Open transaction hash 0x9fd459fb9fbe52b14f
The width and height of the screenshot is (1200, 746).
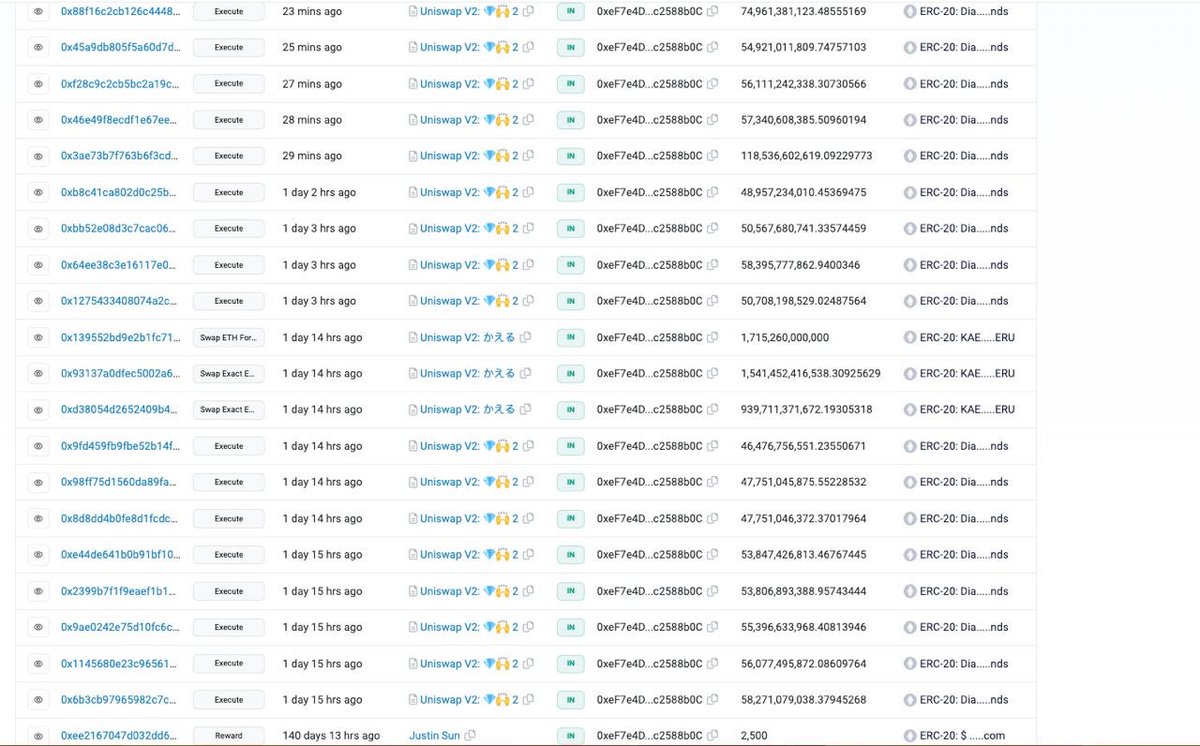coord(120,446)
